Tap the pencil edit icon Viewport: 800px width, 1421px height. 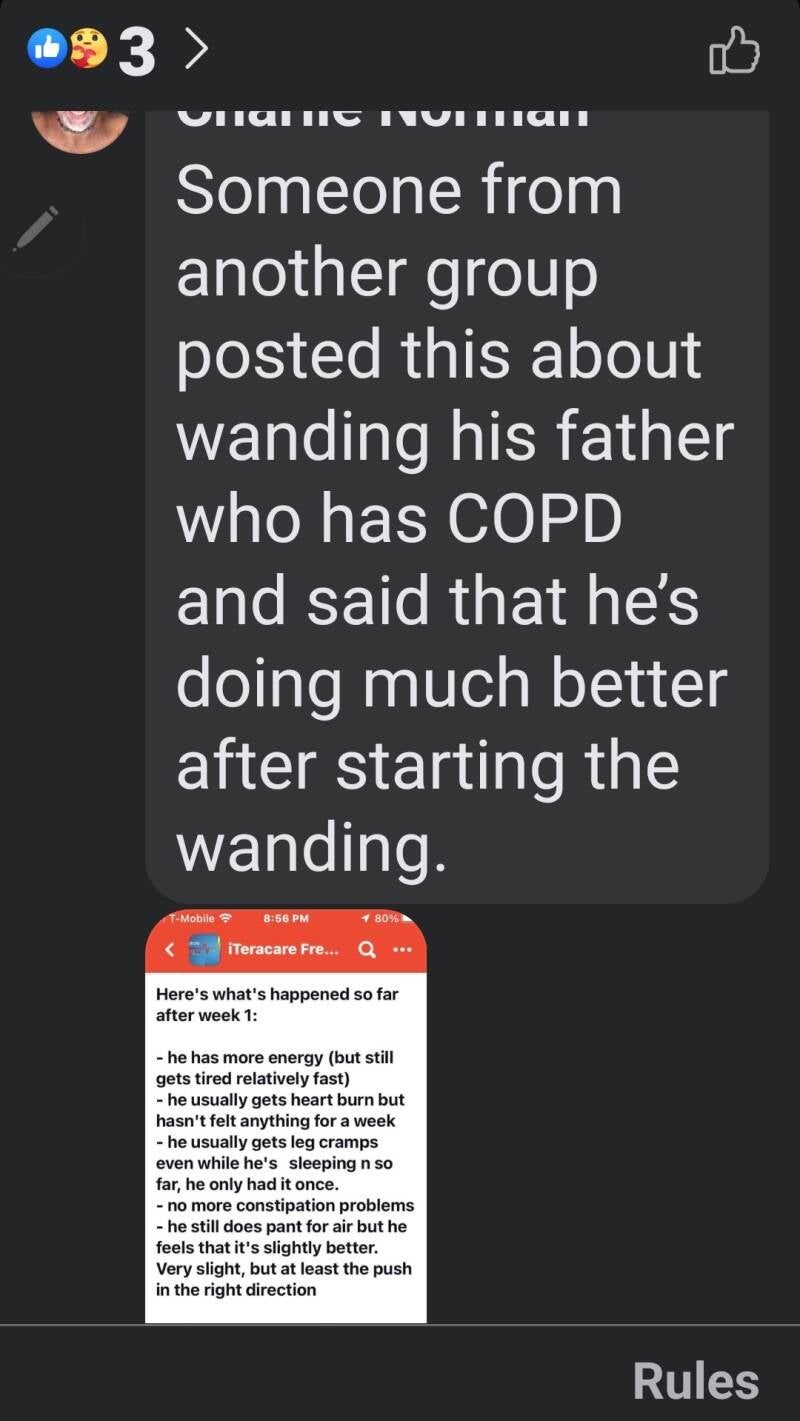coord(37,228)
